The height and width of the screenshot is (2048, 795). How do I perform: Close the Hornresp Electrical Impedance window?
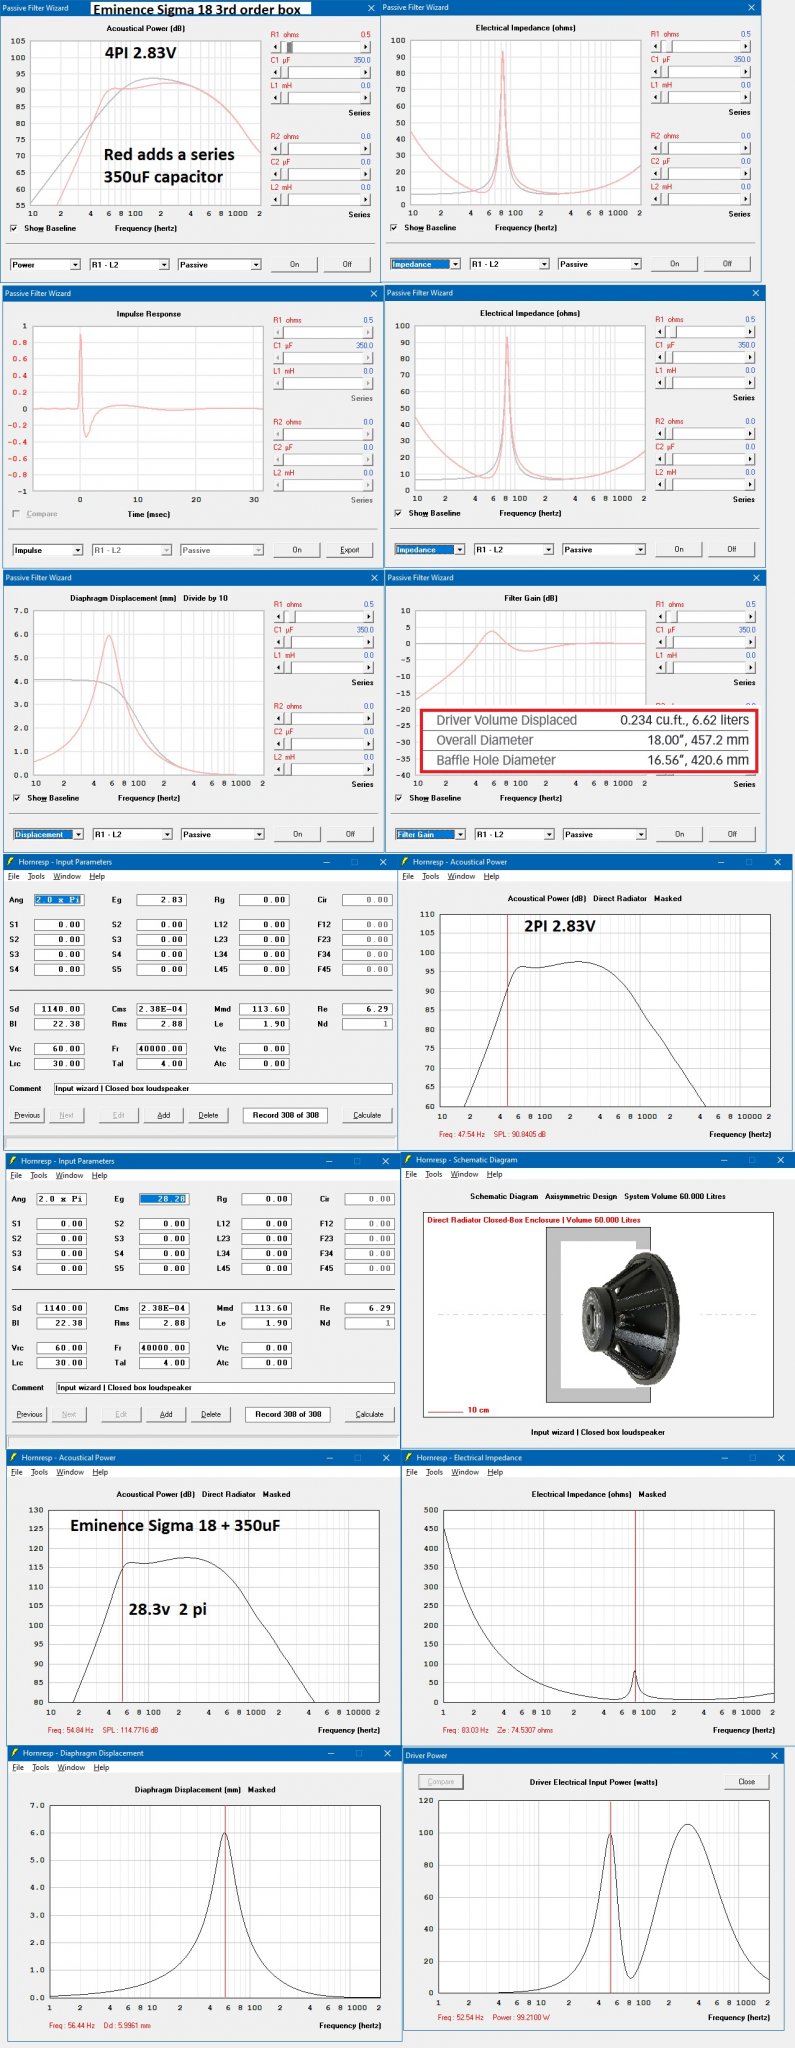pyautogui.click(x=779, y=1457)
